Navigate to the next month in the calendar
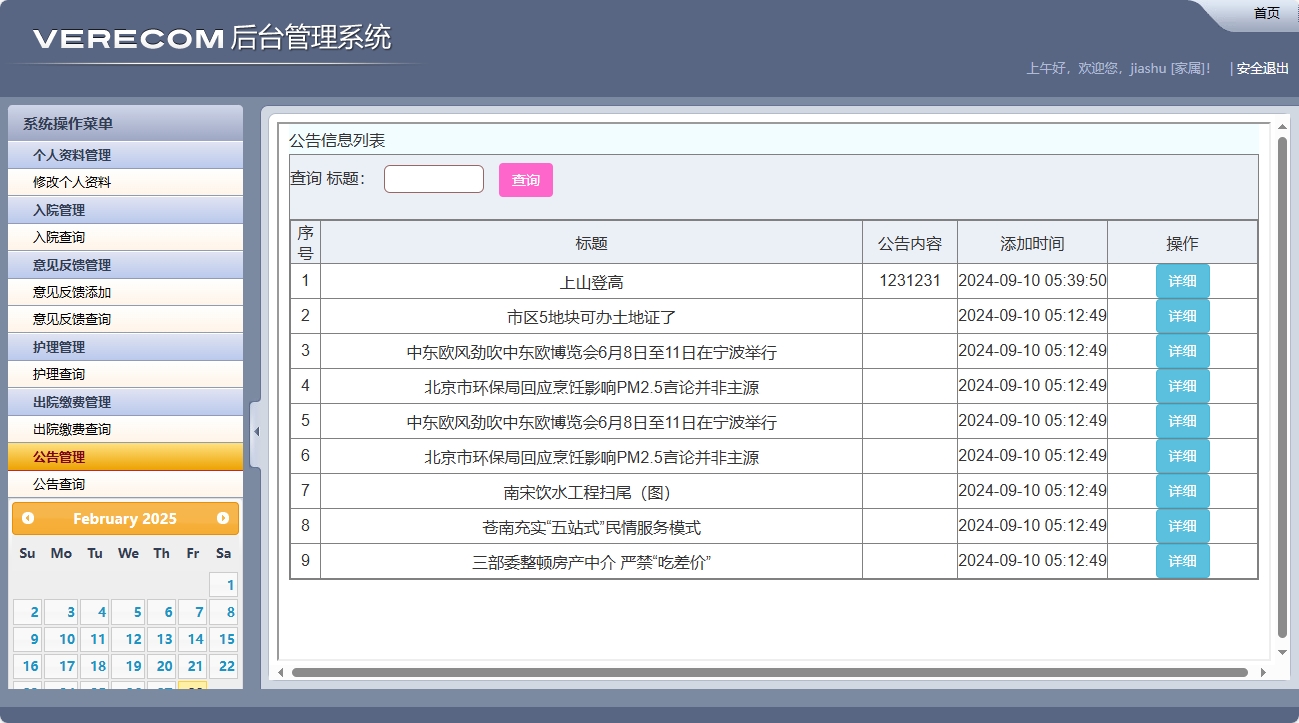Viewport: 1299px width, 723px height. click(223, 518)
